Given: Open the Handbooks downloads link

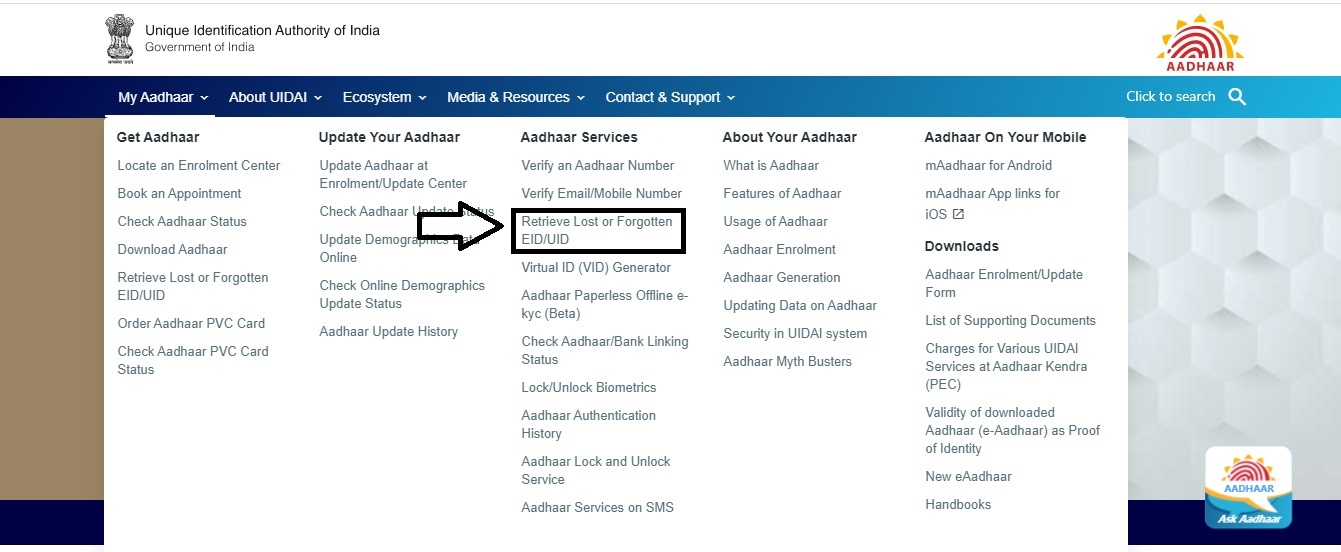Looking at the screenshot, I should pos(958,505).
